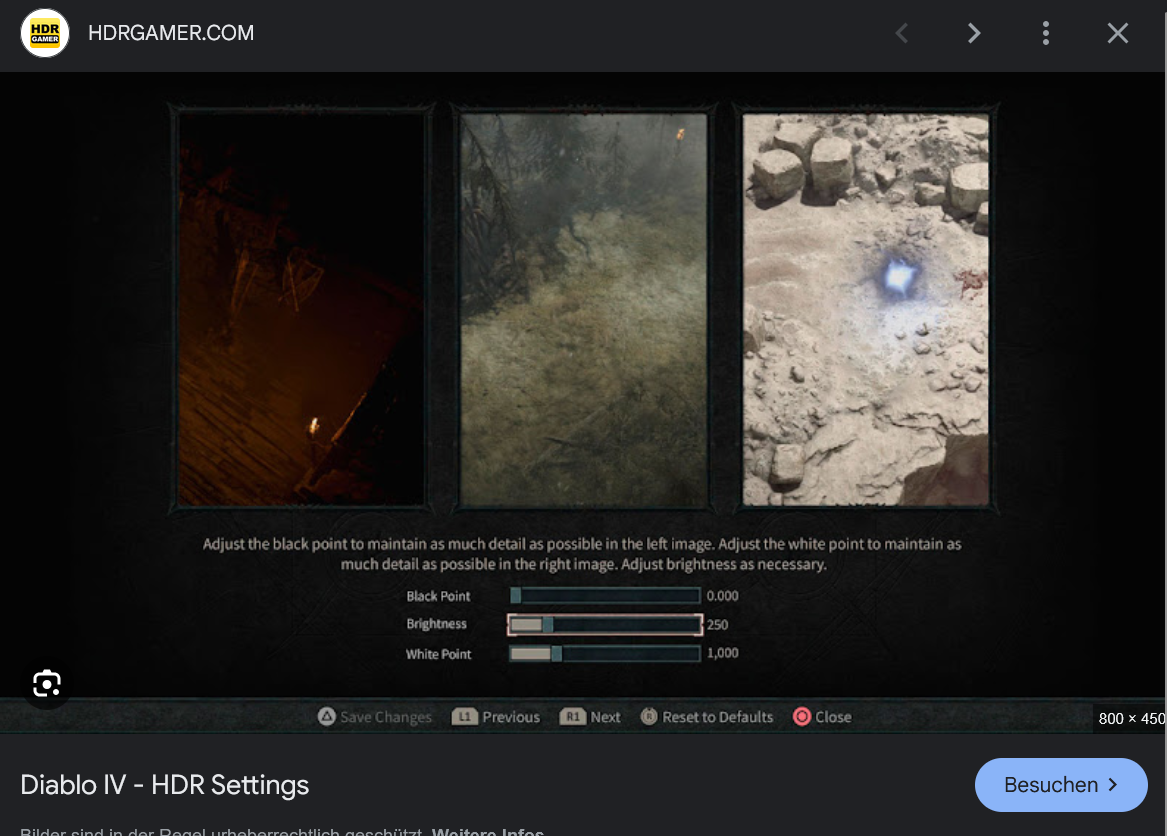Click the red circle Close icon
The image size is (1167, 836).
[x=801, y=716]
